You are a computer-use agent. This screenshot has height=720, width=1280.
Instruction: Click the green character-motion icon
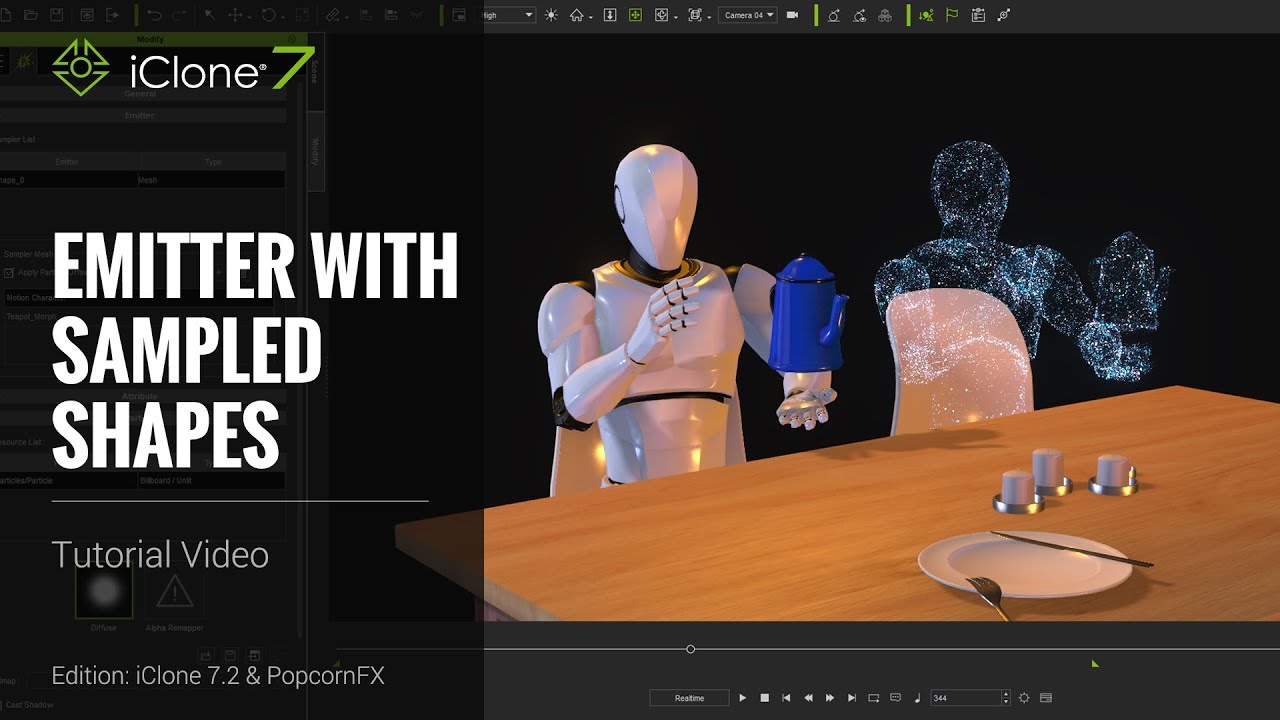927,15
